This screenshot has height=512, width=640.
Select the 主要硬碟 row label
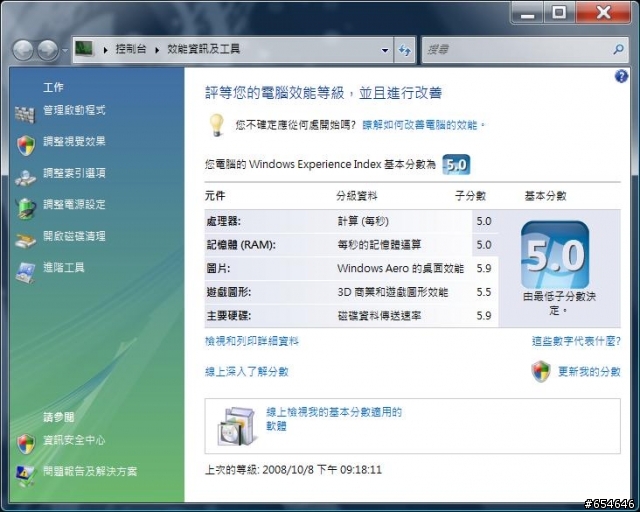(229, 316)
